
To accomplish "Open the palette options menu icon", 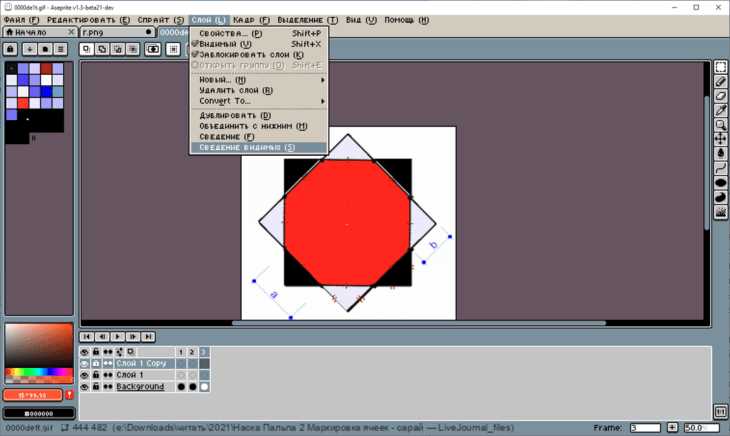I will tap(61, 49).
